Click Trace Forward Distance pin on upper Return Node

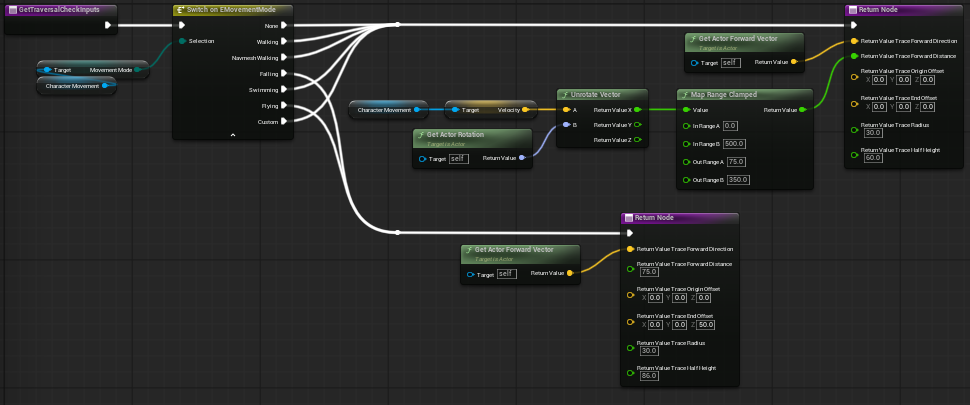[x=854, y=56]
